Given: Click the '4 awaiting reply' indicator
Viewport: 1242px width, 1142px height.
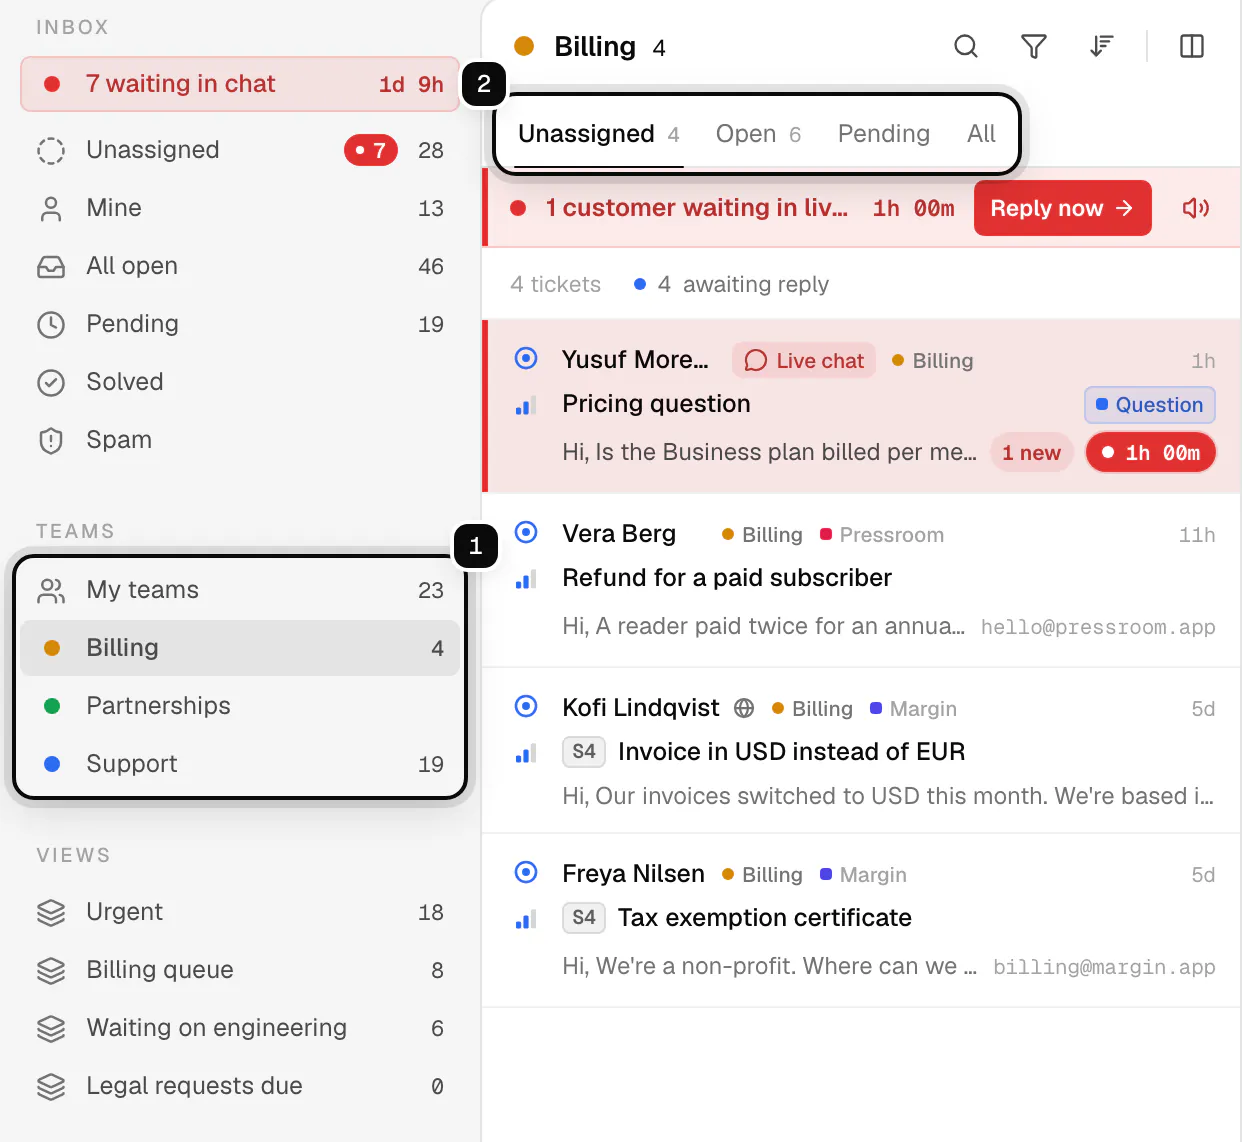Looking at the screenshot, I should coord(731,285).
